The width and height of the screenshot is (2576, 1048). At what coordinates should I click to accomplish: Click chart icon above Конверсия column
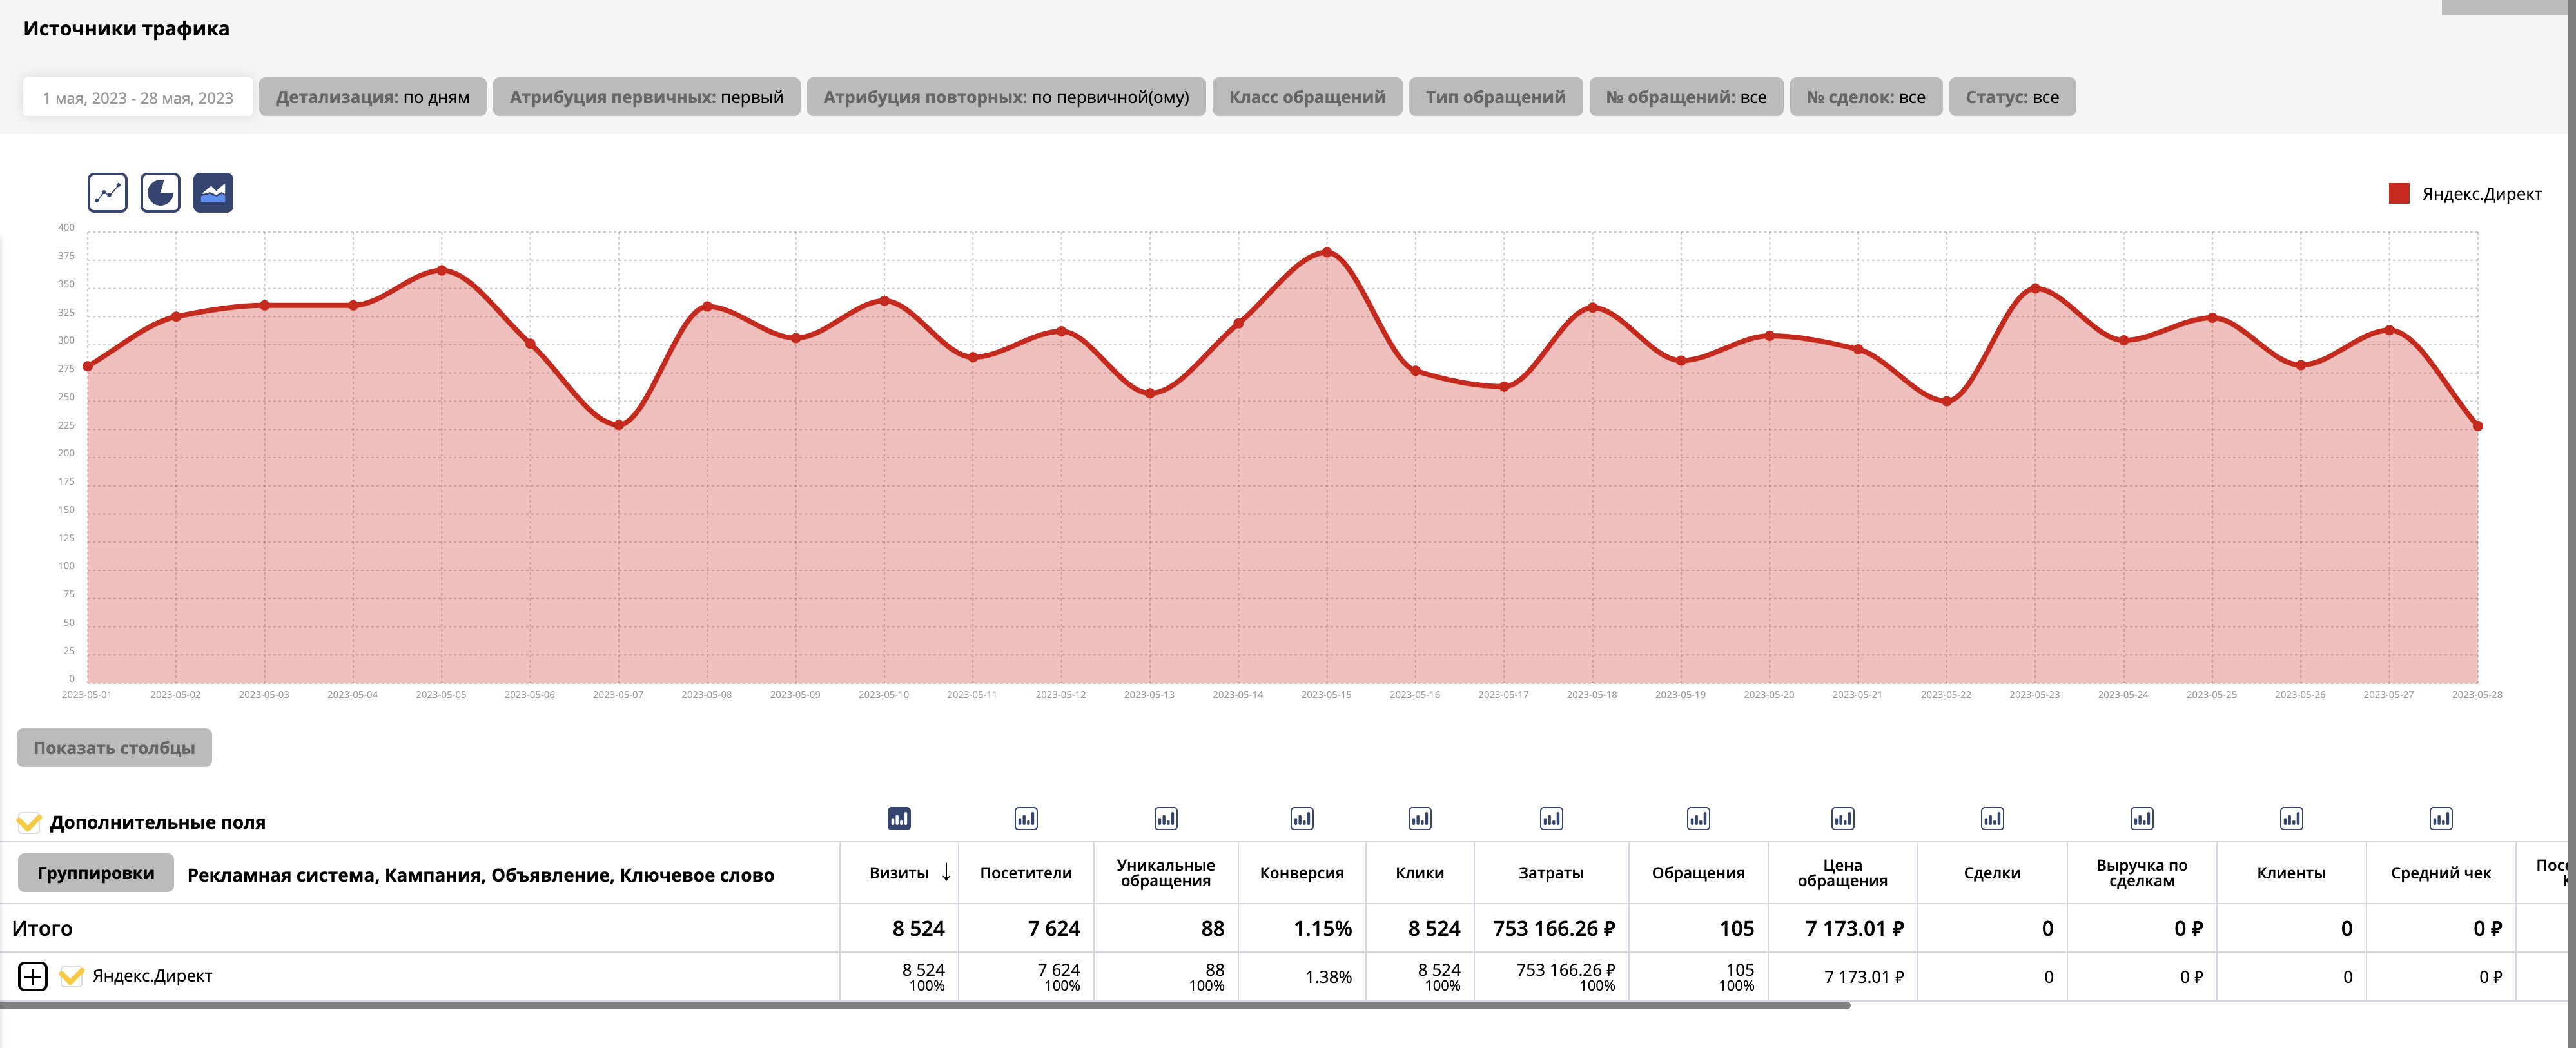tap(1301, 819)
